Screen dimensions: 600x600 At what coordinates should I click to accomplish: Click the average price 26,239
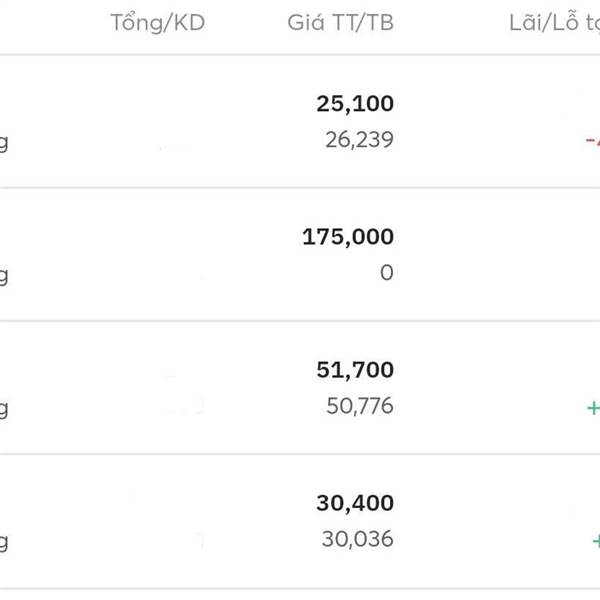pos(359,140)
